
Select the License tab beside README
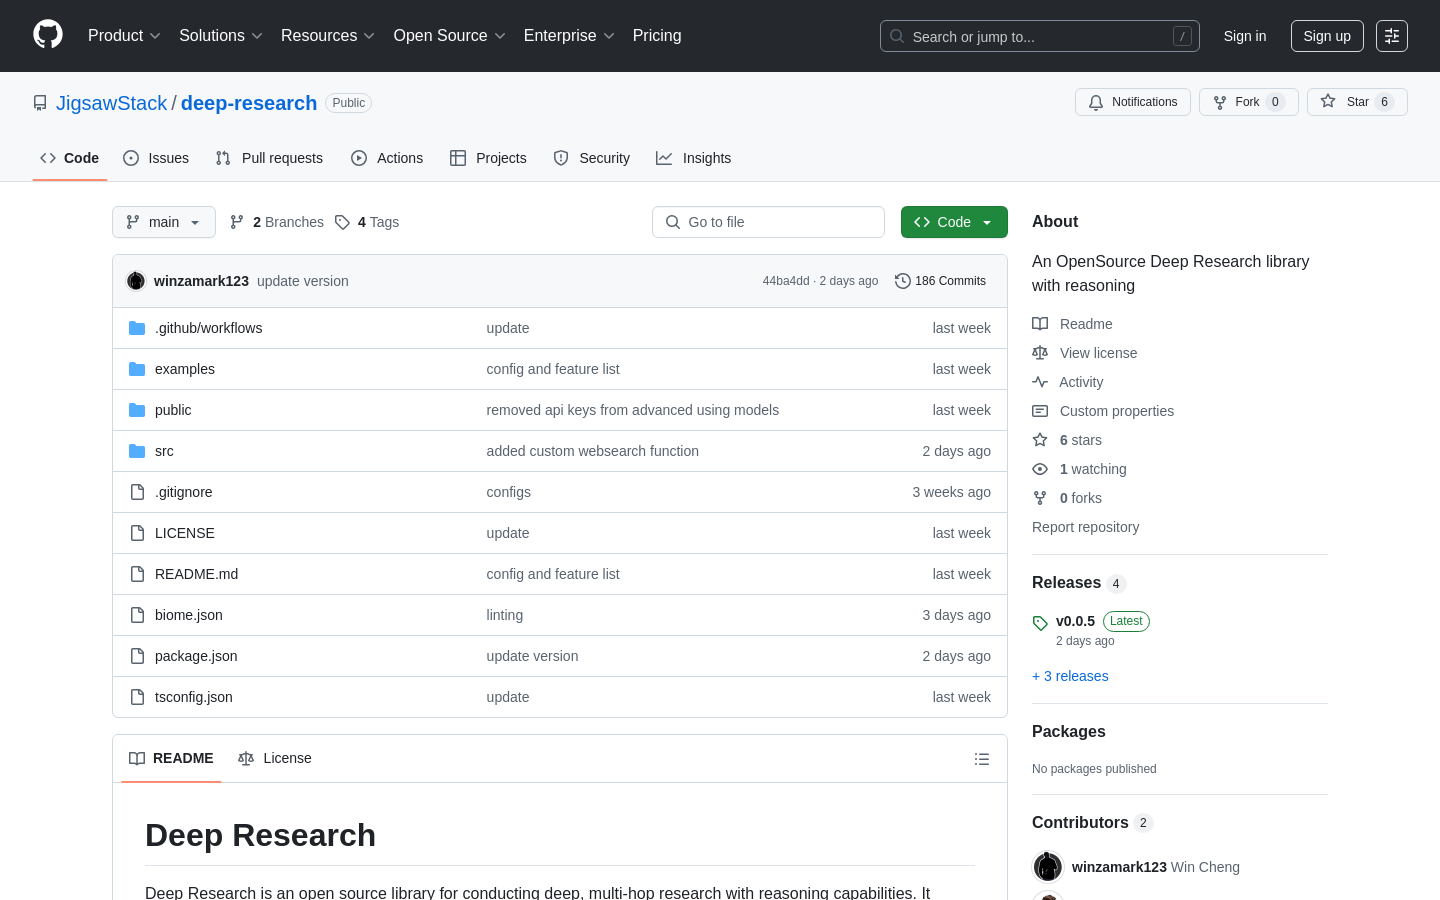[275, 758]
